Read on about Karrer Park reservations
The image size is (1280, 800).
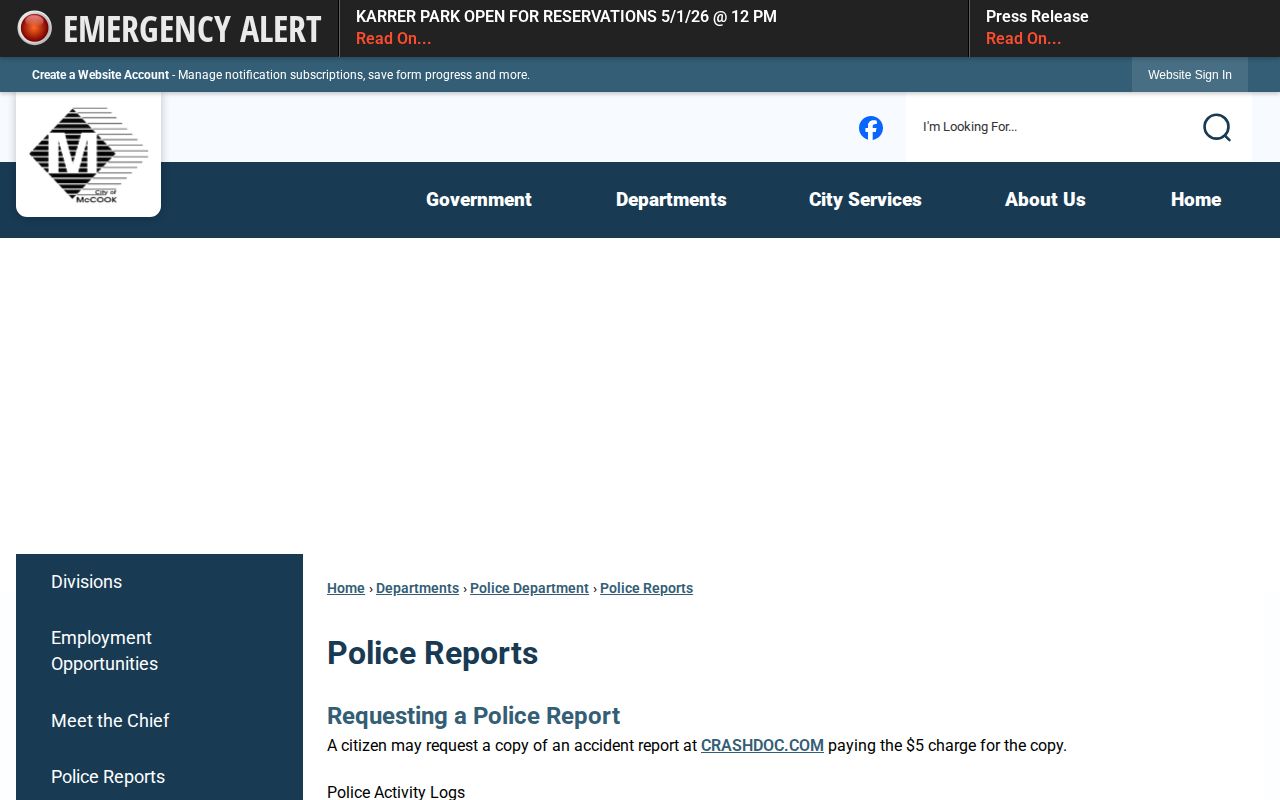pyautogui.click(x=394, y=39)
